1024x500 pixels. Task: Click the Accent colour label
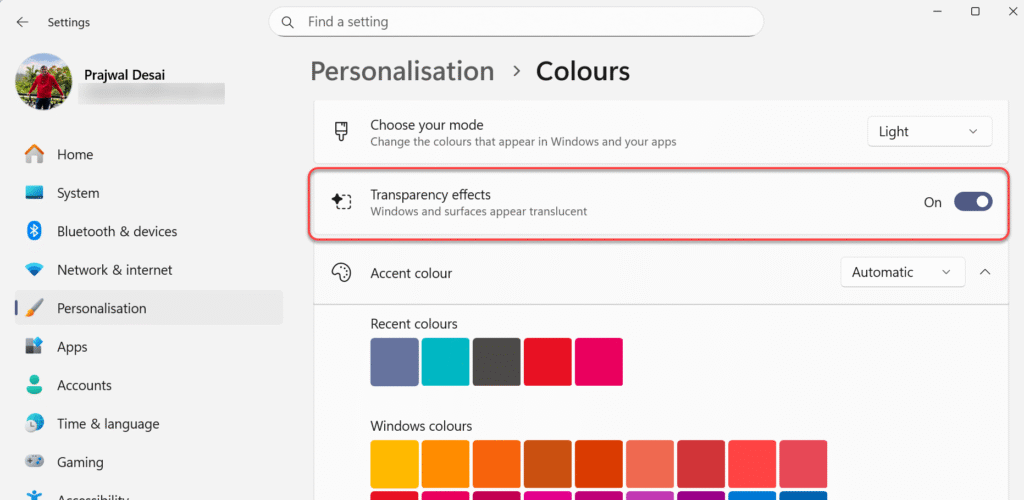tap(411, 273)
